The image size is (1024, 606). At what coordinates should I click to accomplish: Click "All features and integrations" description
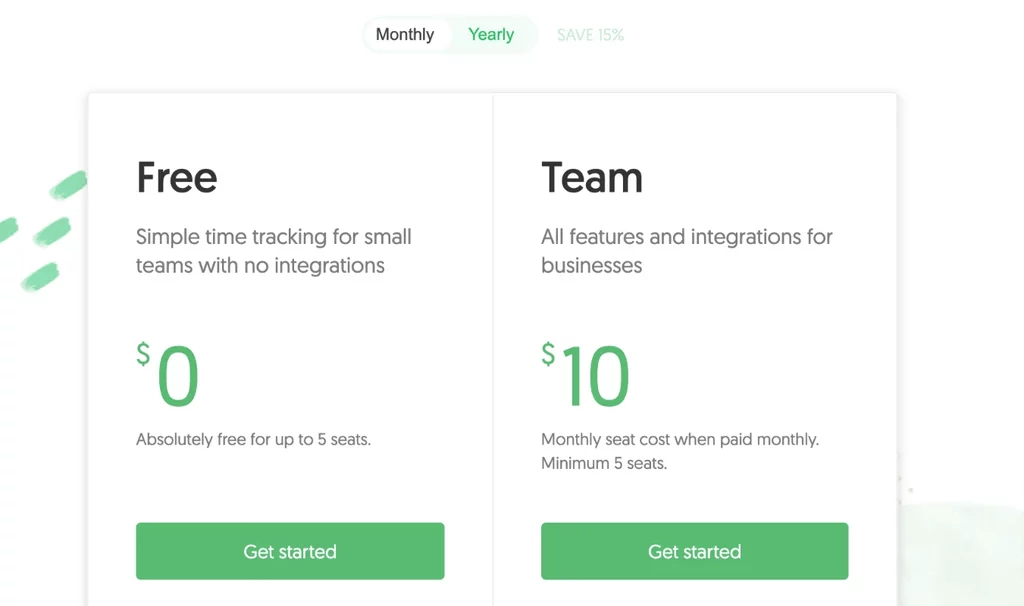tap(686, 238)
